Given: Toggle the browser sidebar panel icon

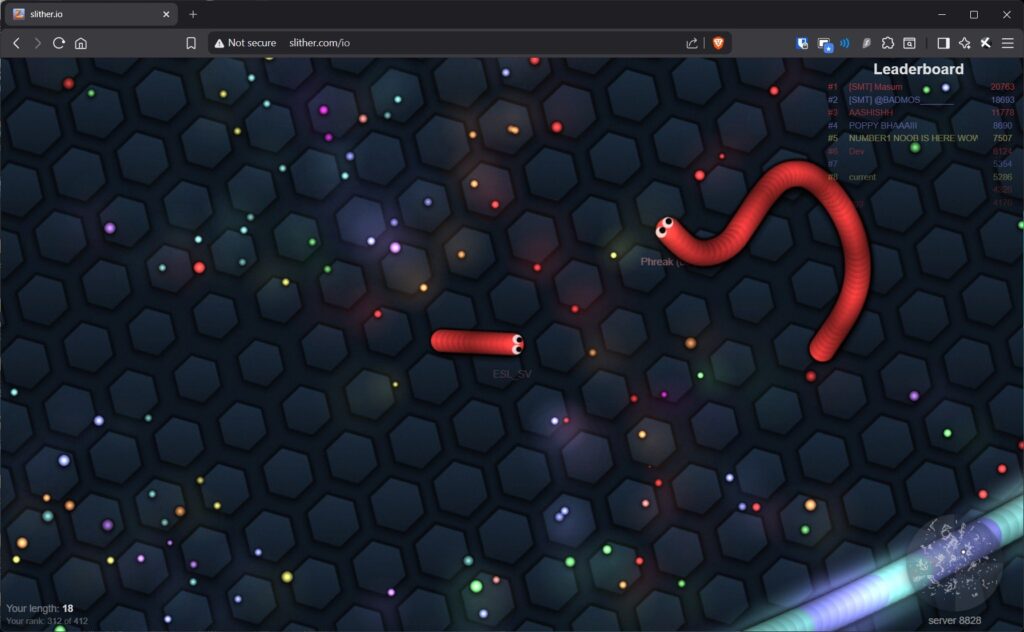Looking at the screenshot, I should (x=943, y=43).
